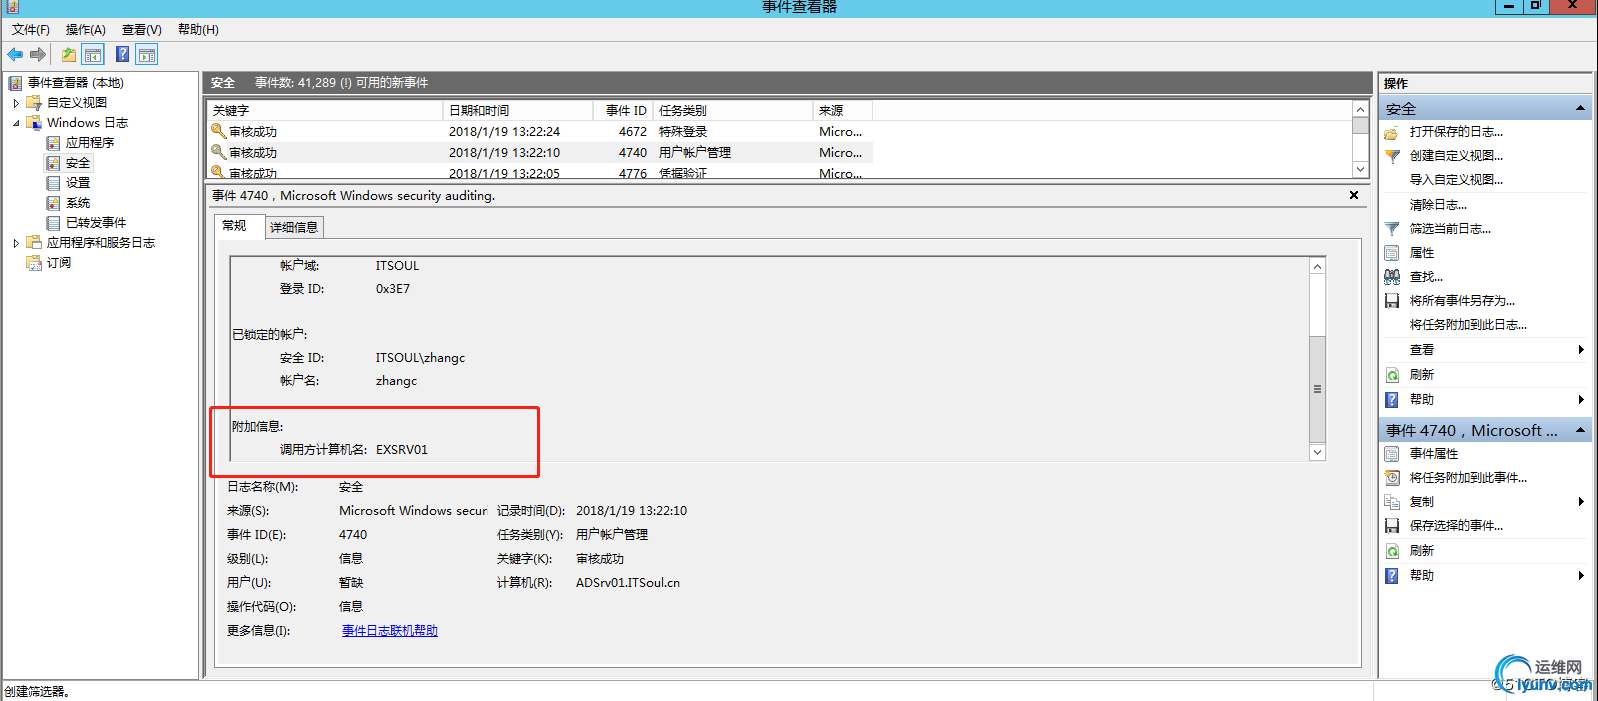The image size is (1598, 701).
Task: Expand 应用程序和服务日志 tree node
Action: [x=16, y=243]
